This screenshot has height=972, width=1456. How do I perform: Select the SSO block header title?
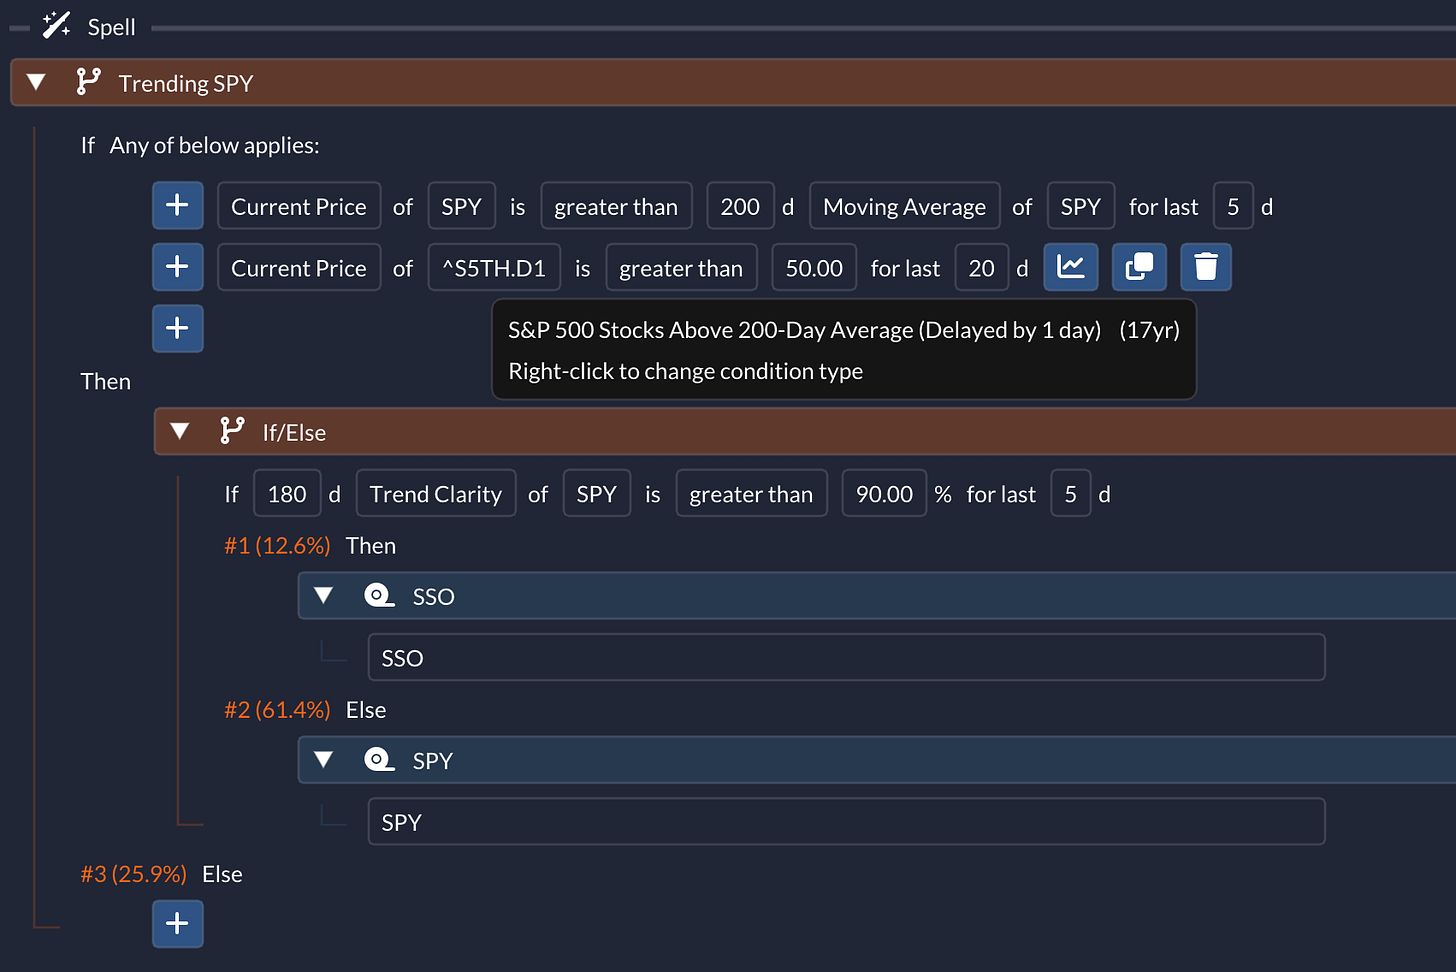pos(433,596)
